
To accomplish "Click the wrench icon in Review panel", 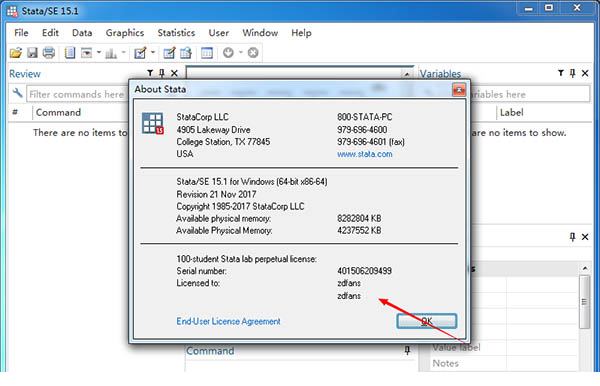I will [17, 93].
